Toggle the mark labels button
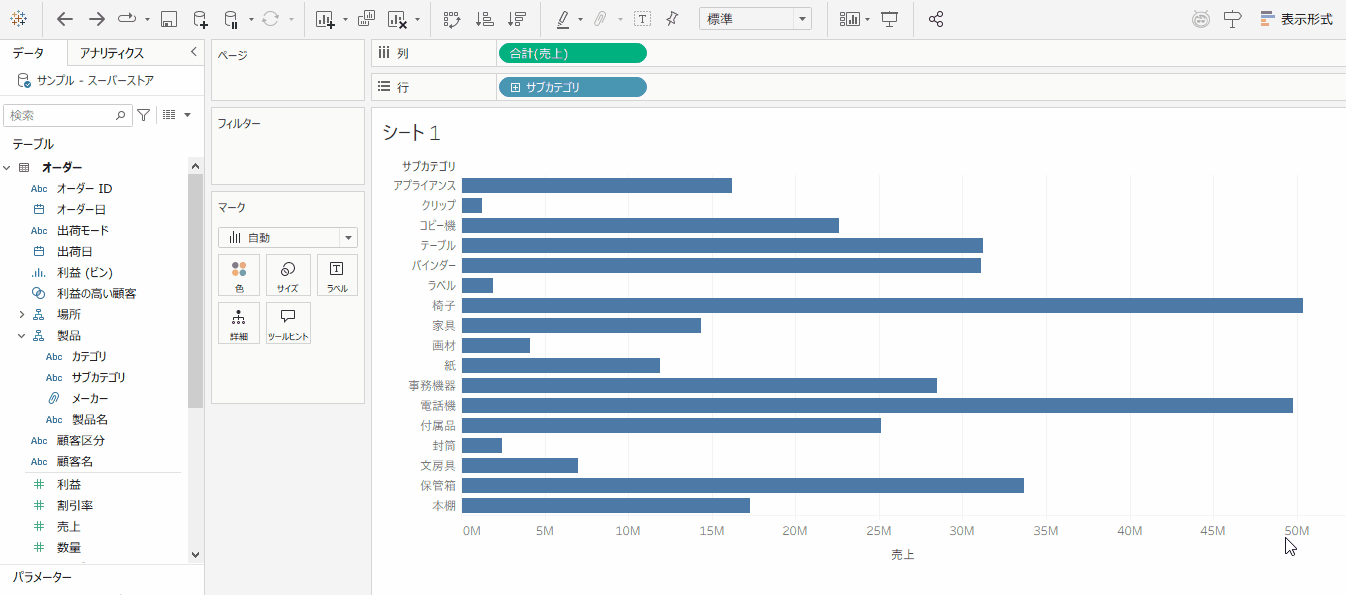 pyautogui.click(x=642, y=19)
